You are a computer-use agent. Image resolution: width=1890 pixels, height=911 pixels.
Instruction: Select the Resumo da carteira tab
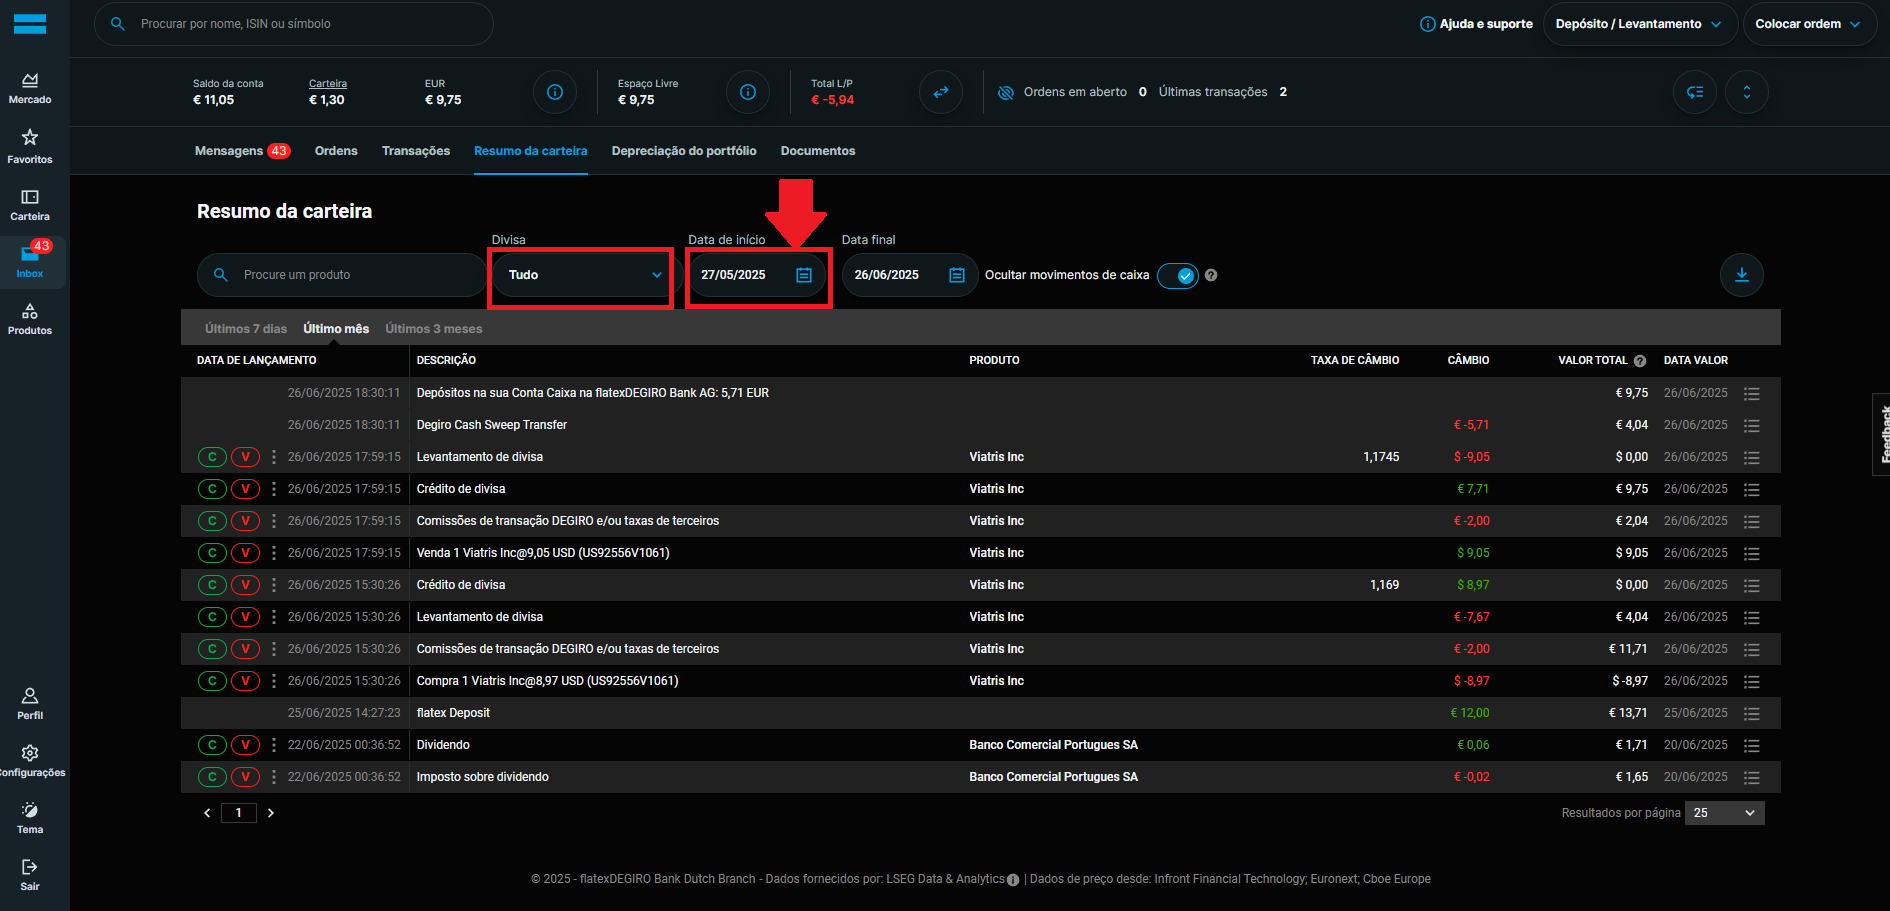point(531,151)
